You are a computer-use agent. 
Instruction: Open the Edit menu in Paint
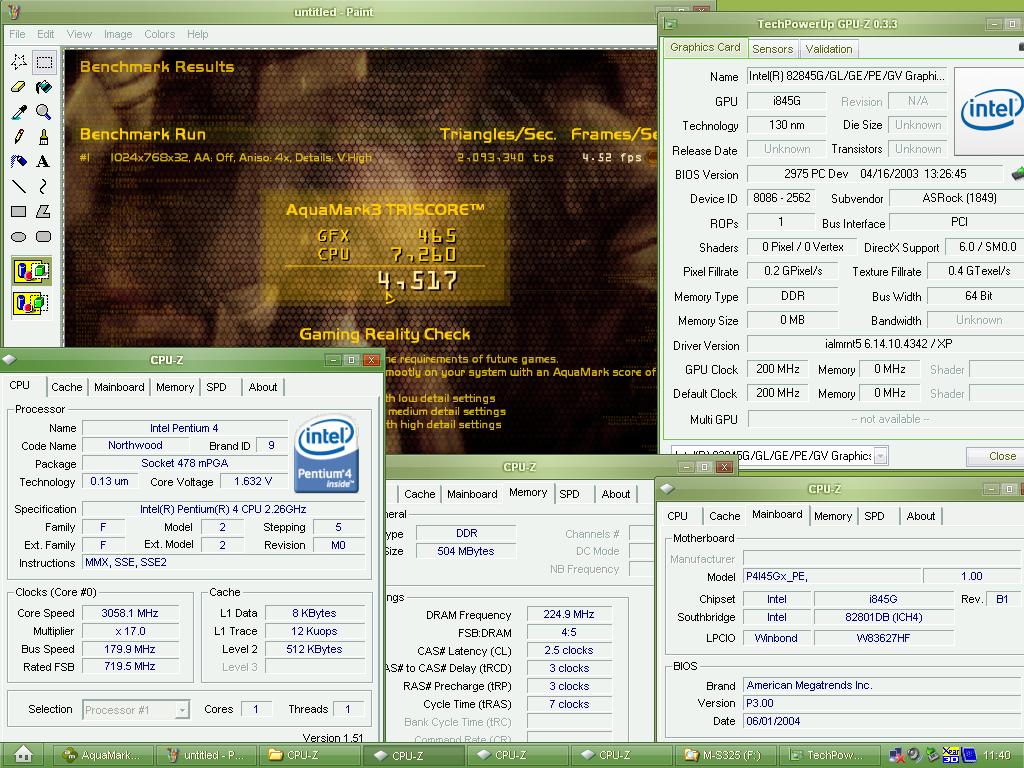click(45, 34)
